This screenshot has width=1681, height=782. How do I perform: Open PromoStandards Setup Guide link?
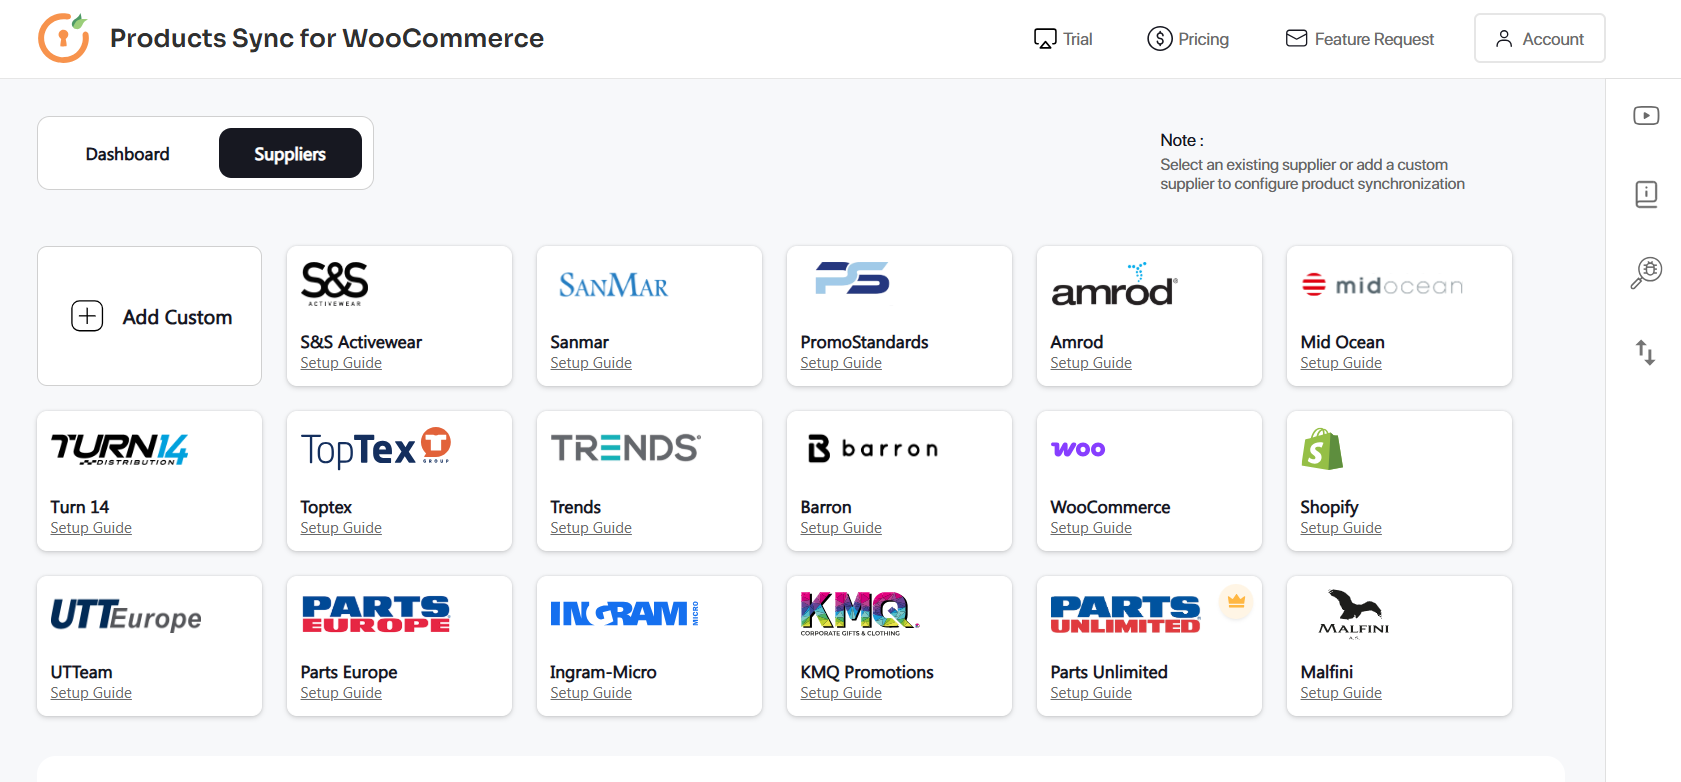point(841,363)
